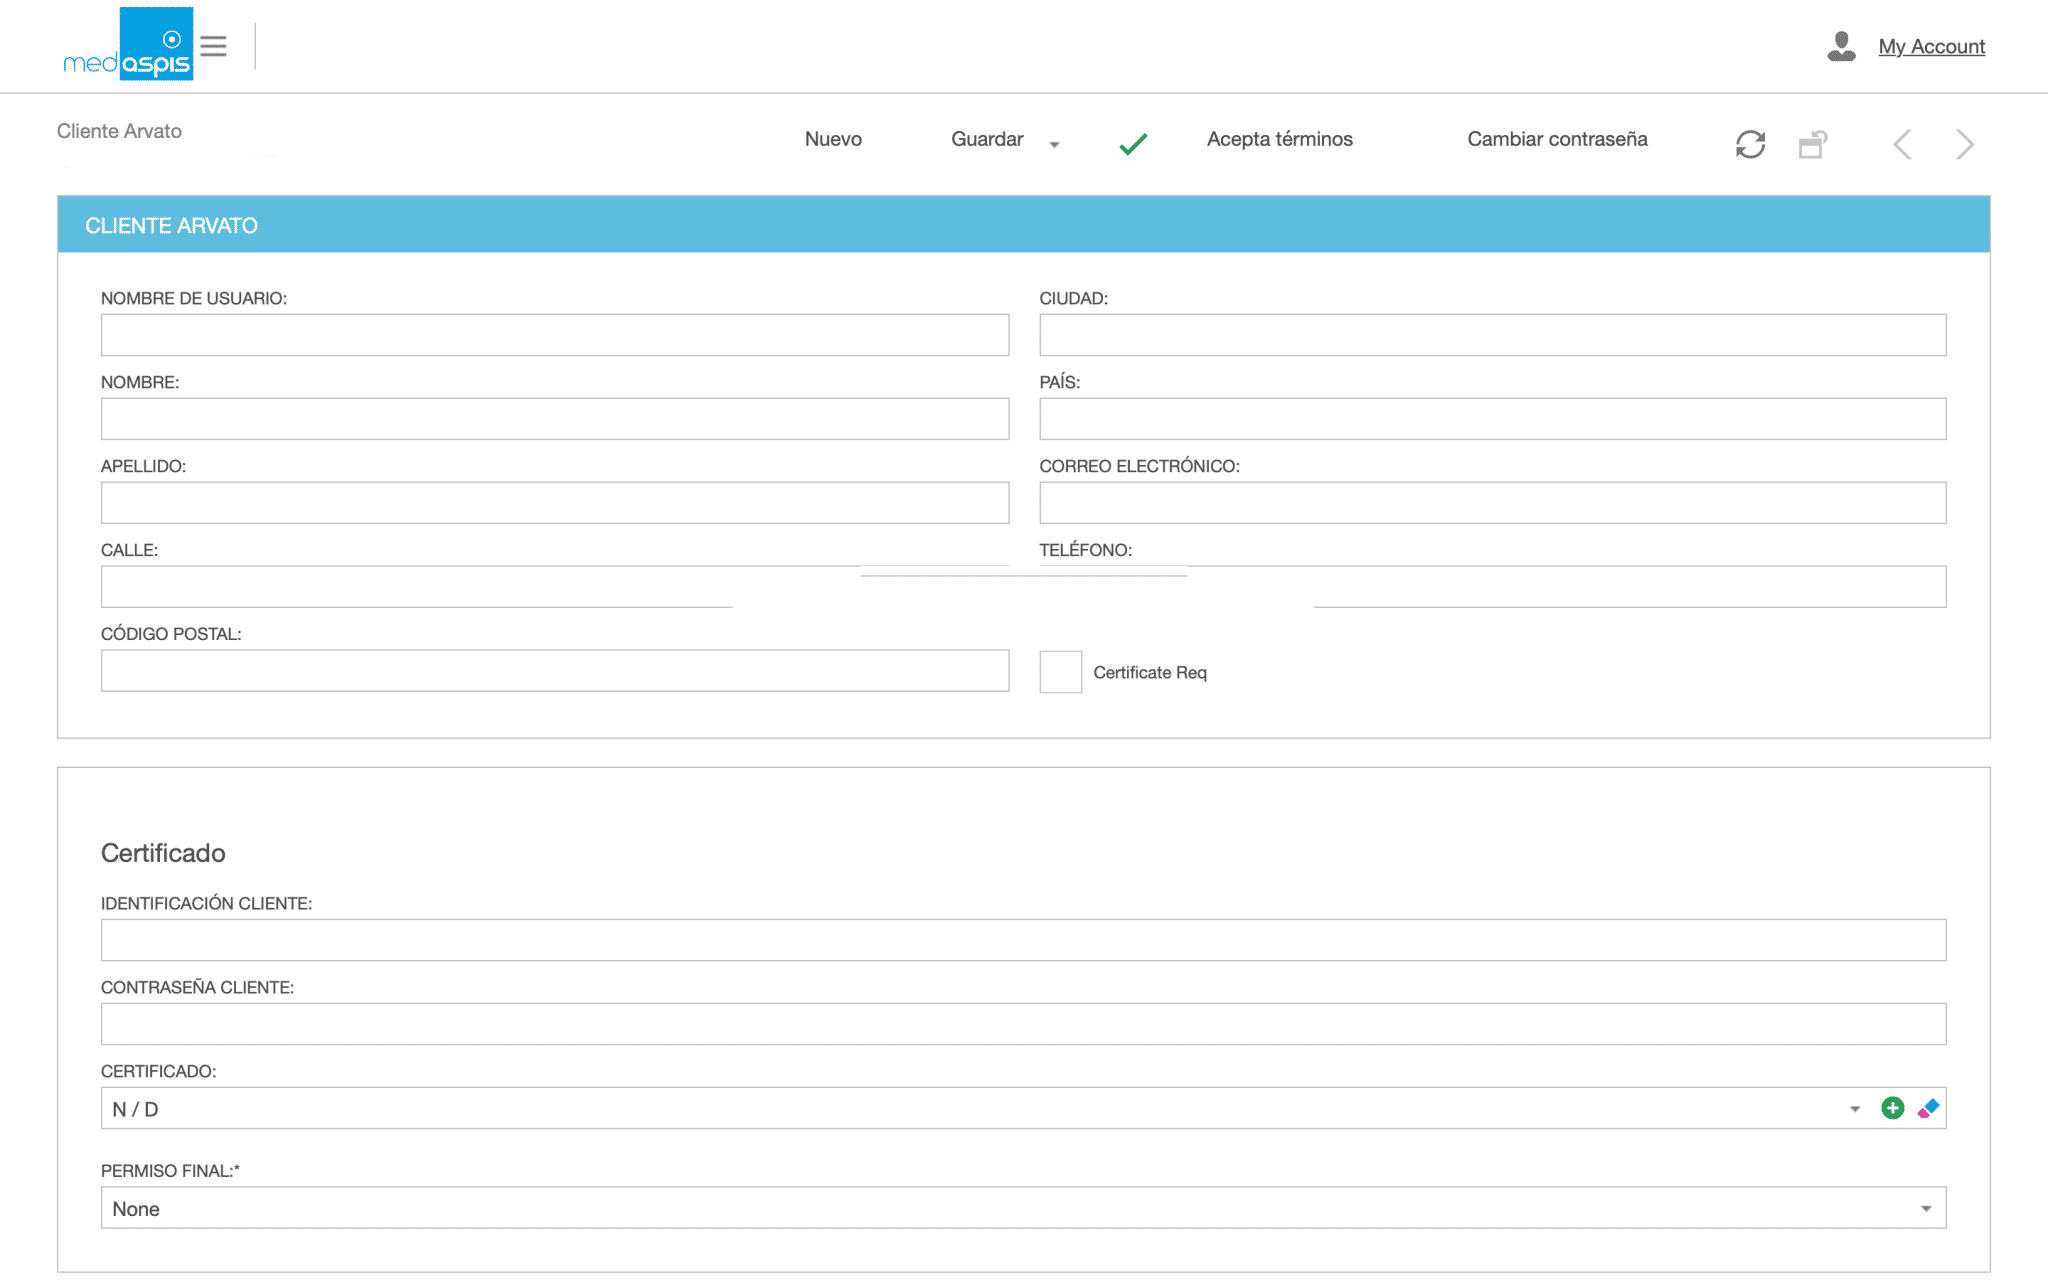
Task: Focus the Correo electrónico input field
Action: coord(1492,503)
